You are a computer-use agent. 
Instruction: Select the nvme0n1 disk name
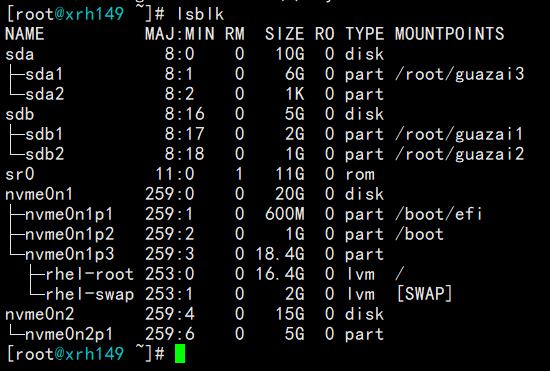[x=39, y=194]
